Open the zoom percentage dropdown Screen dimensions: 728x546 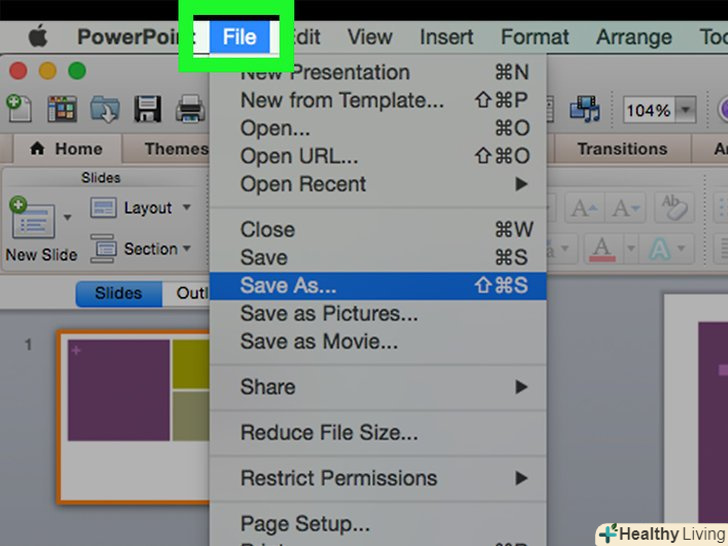tap(686, 109)
